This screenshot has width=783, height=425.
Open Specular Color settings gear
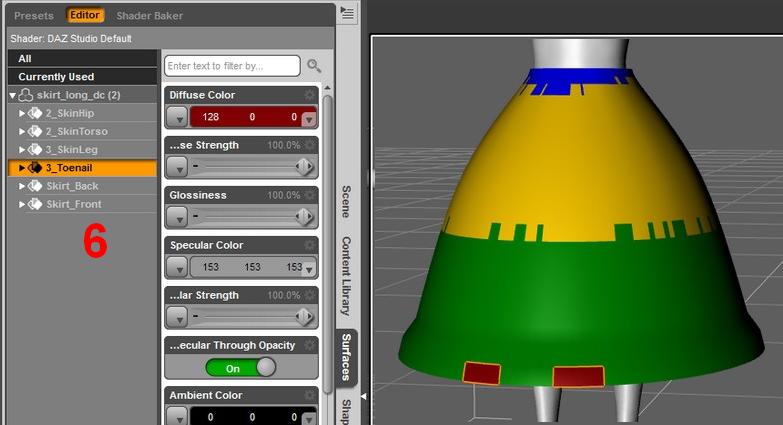point(310,245)
